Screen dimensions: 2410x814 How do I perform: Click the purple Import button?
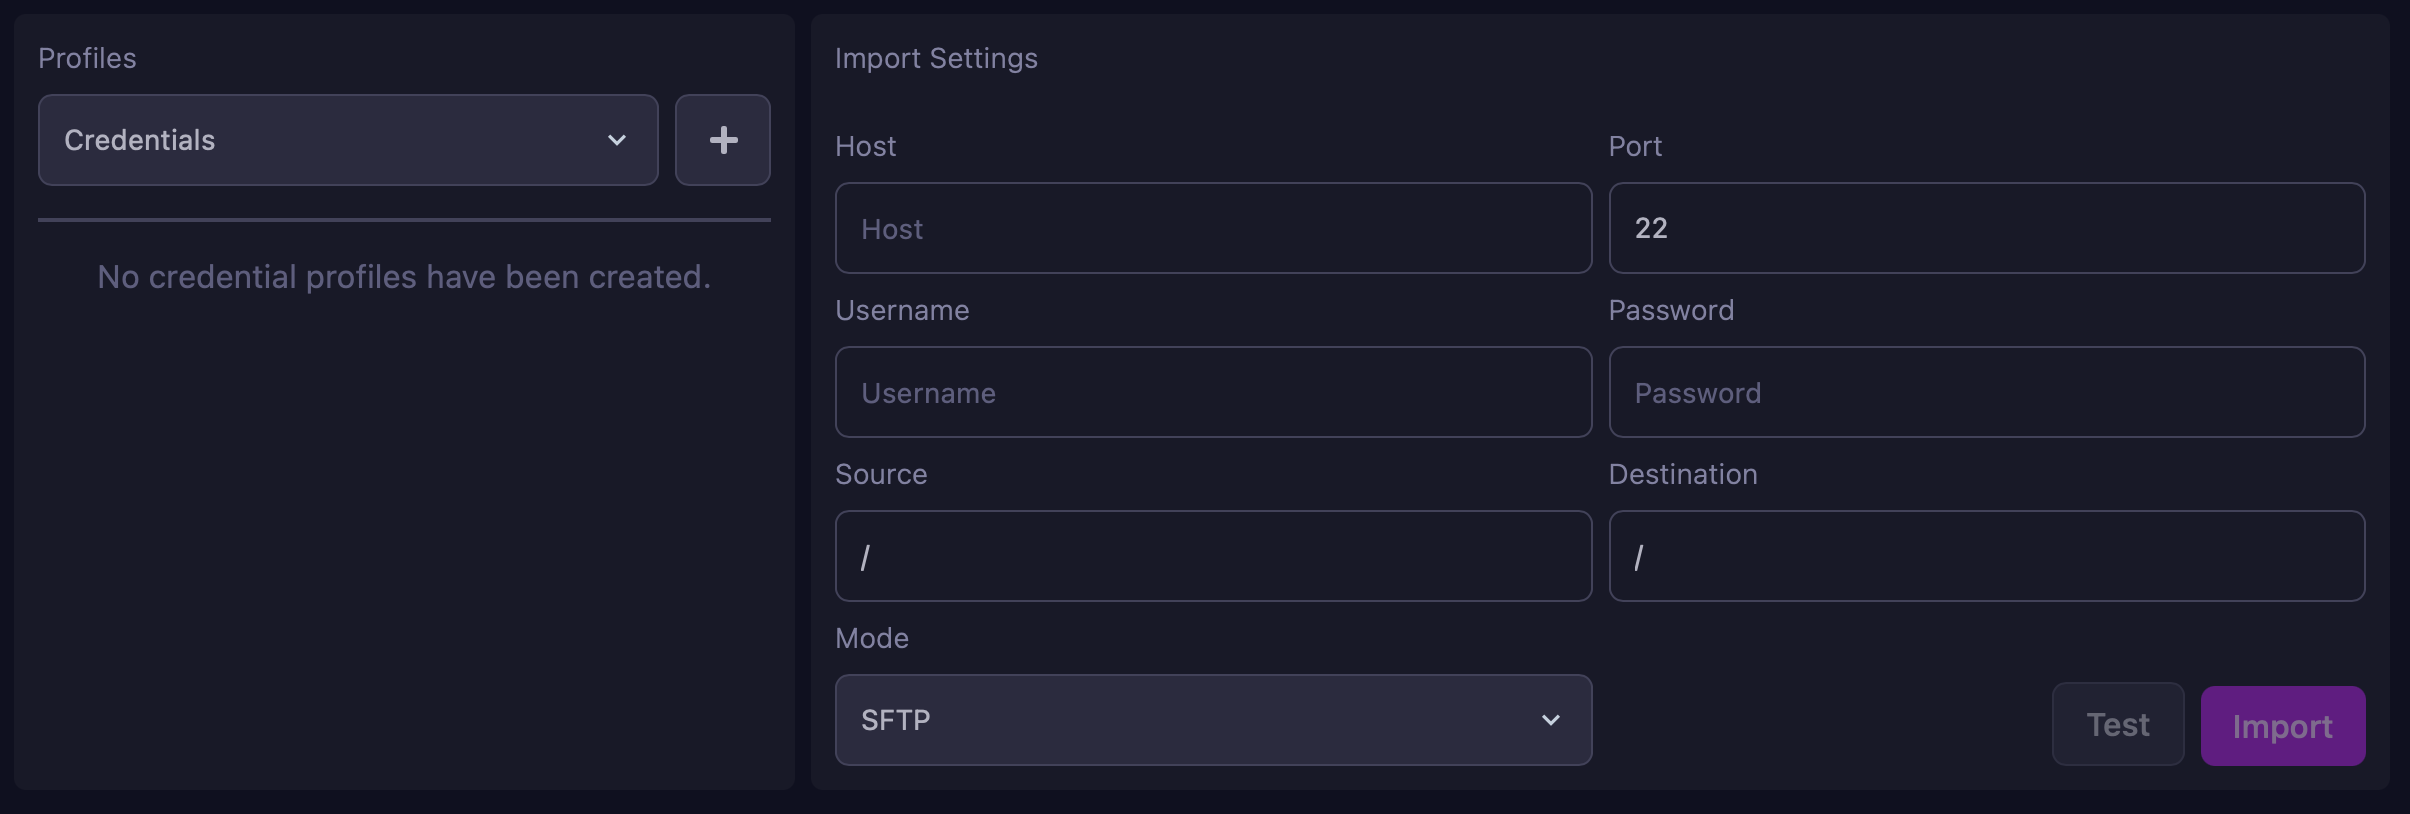tap(2282, 726)
